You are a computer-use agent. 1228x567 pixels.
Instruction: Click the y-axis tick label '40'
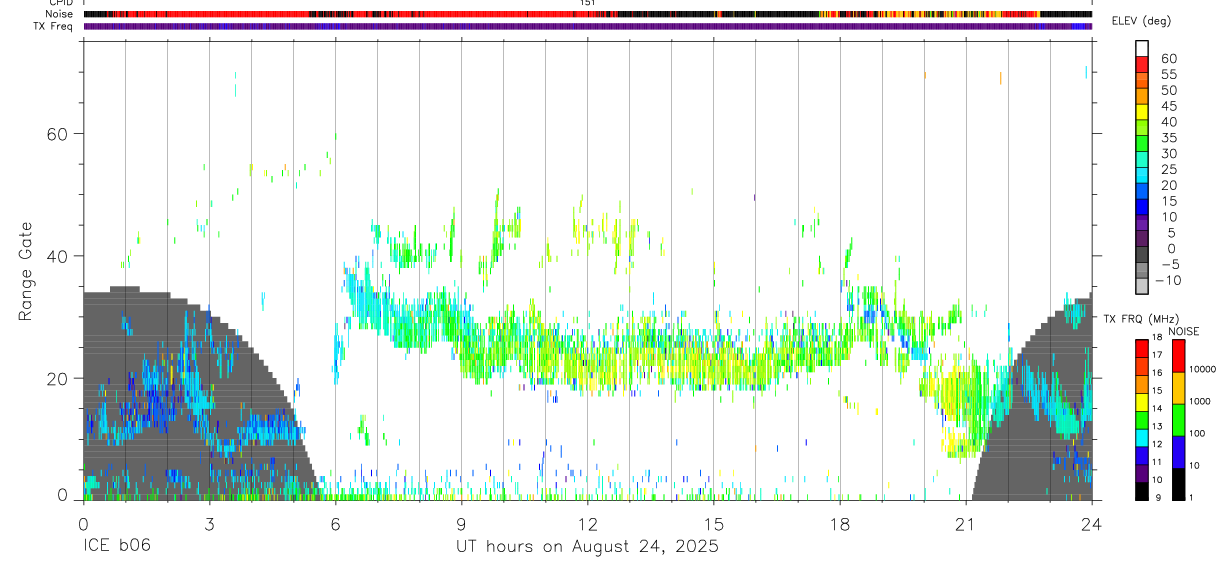(57, 256)
